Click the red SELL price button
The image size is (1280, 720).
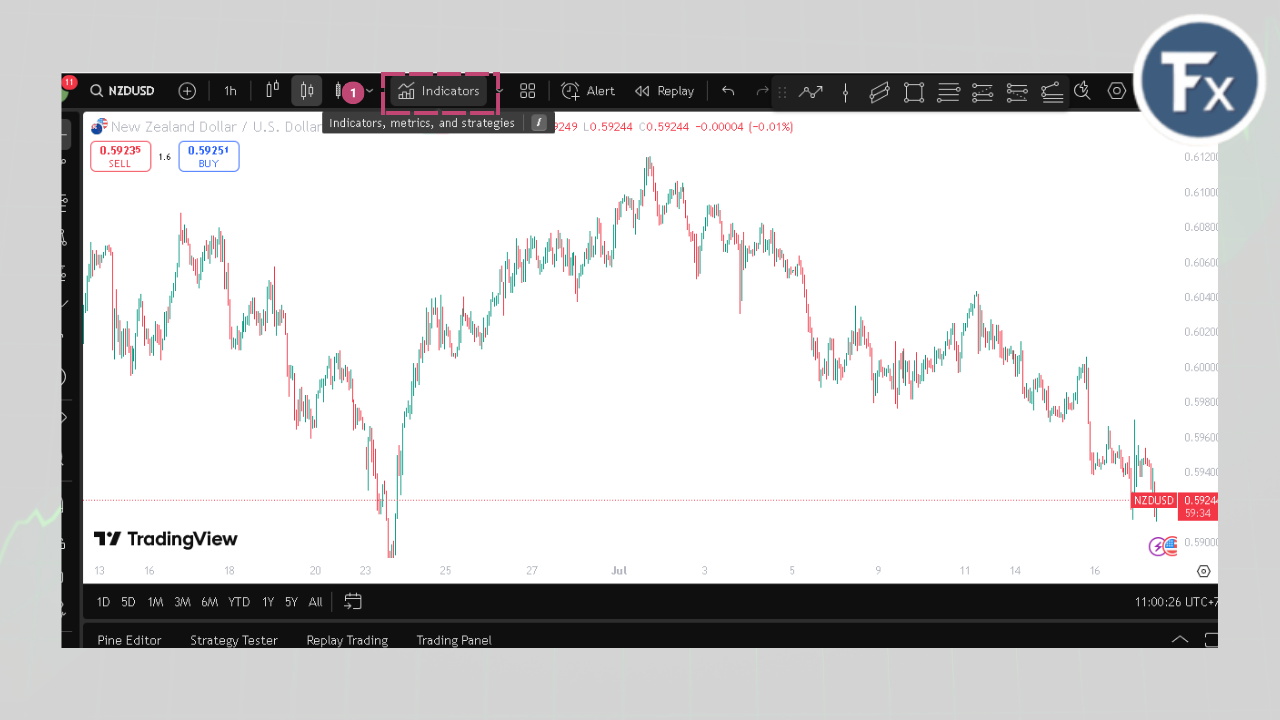(120, 156)
